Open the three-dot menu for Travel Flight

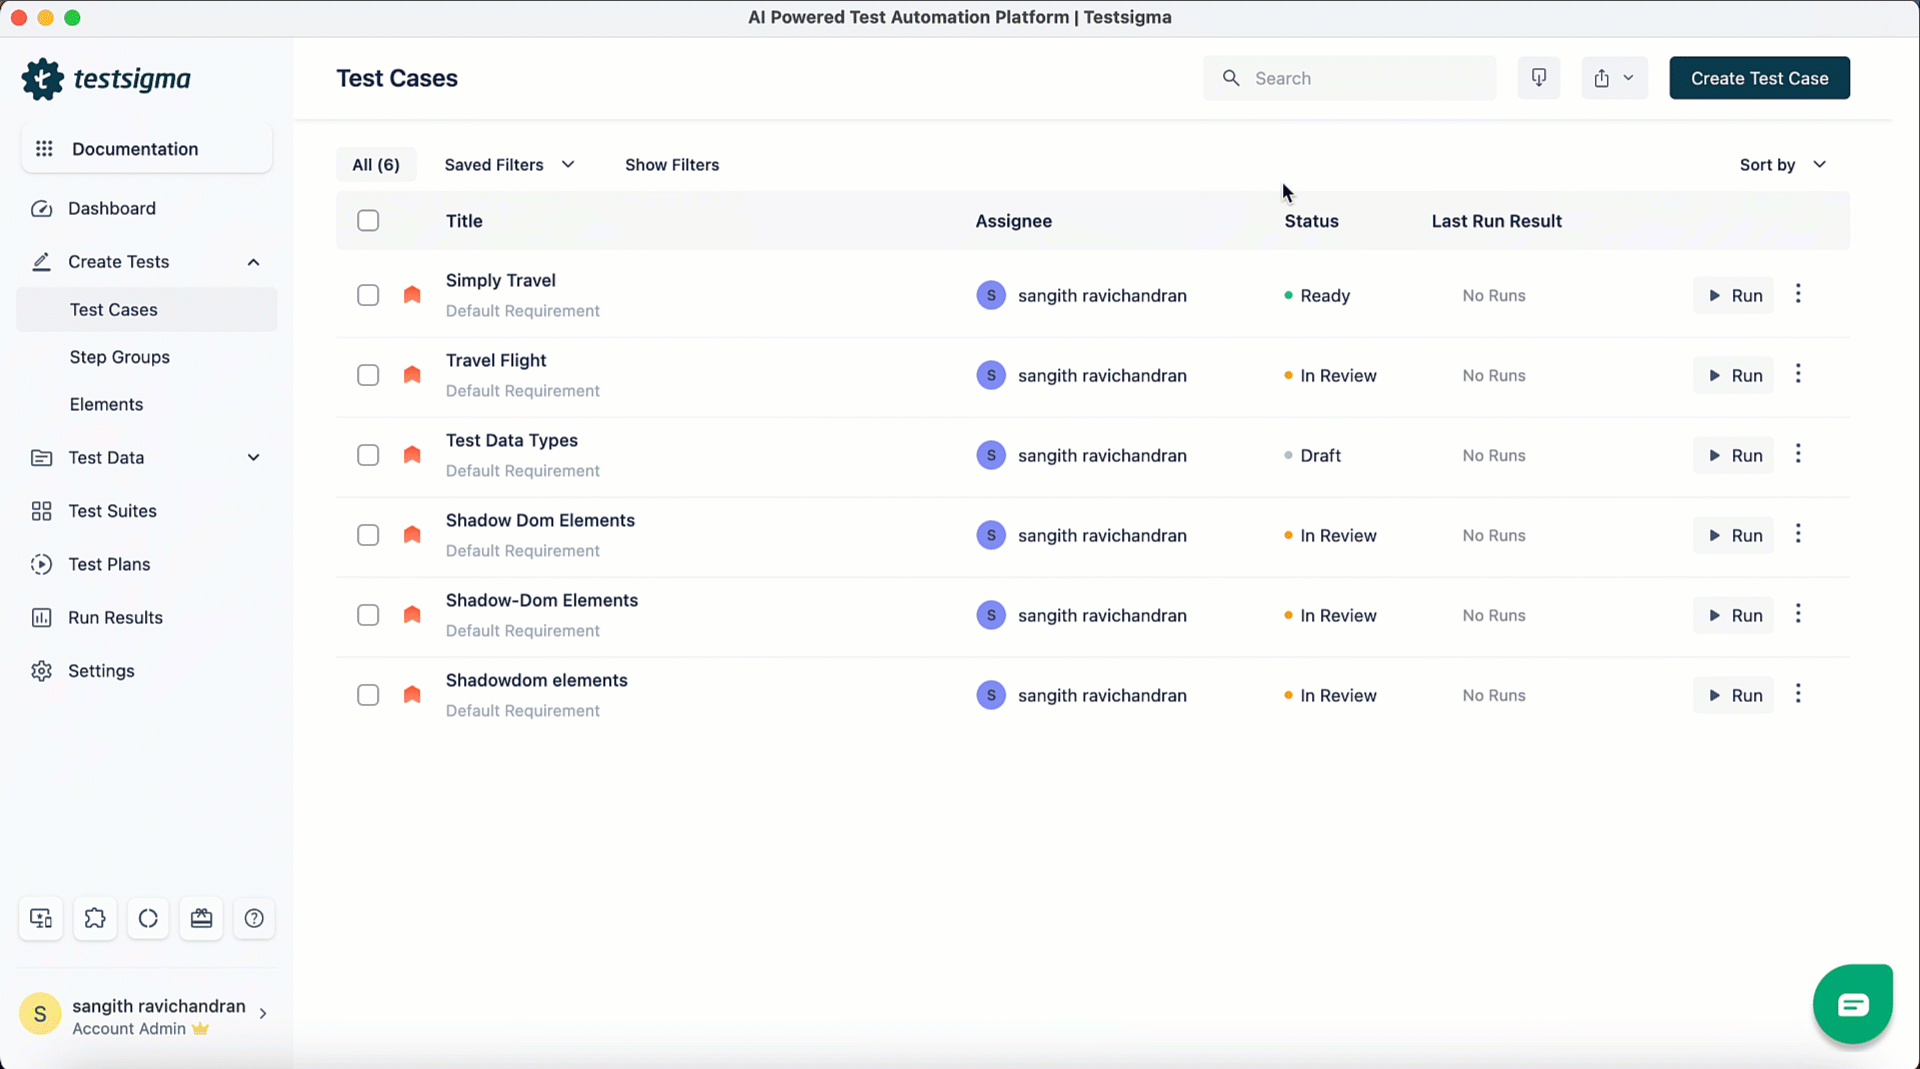1798,374
